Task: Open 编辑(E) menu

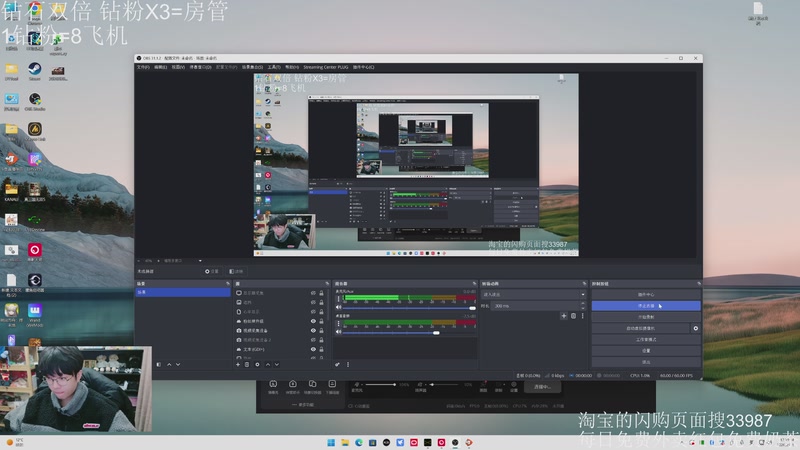Action: (x=160, y=67)
